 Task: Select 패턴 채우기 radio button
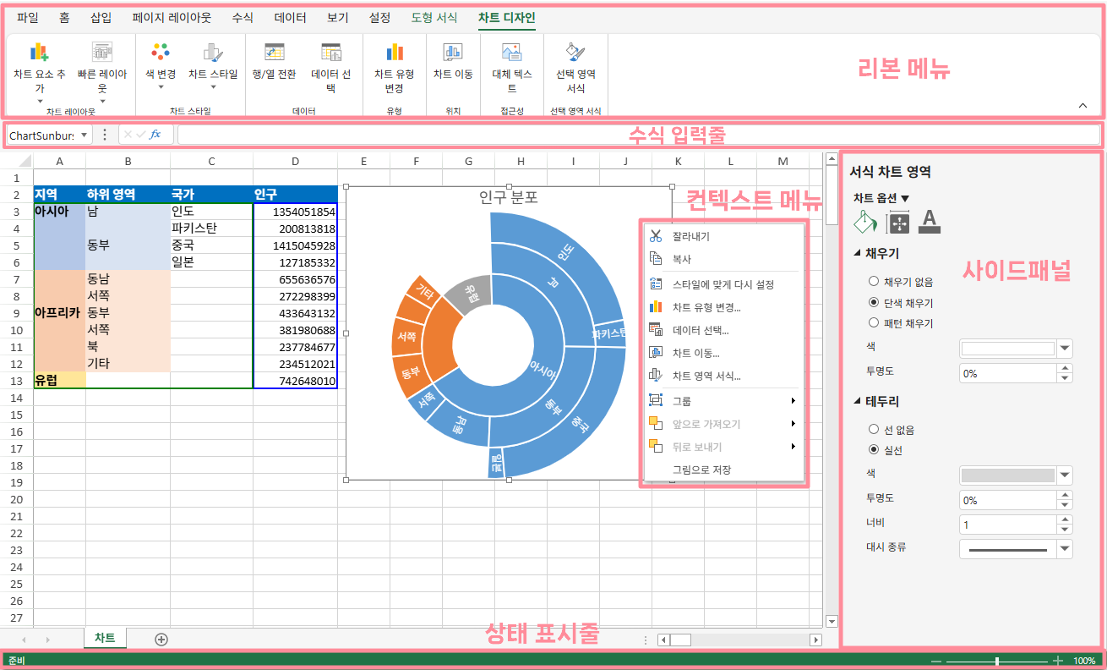point(874,323)
